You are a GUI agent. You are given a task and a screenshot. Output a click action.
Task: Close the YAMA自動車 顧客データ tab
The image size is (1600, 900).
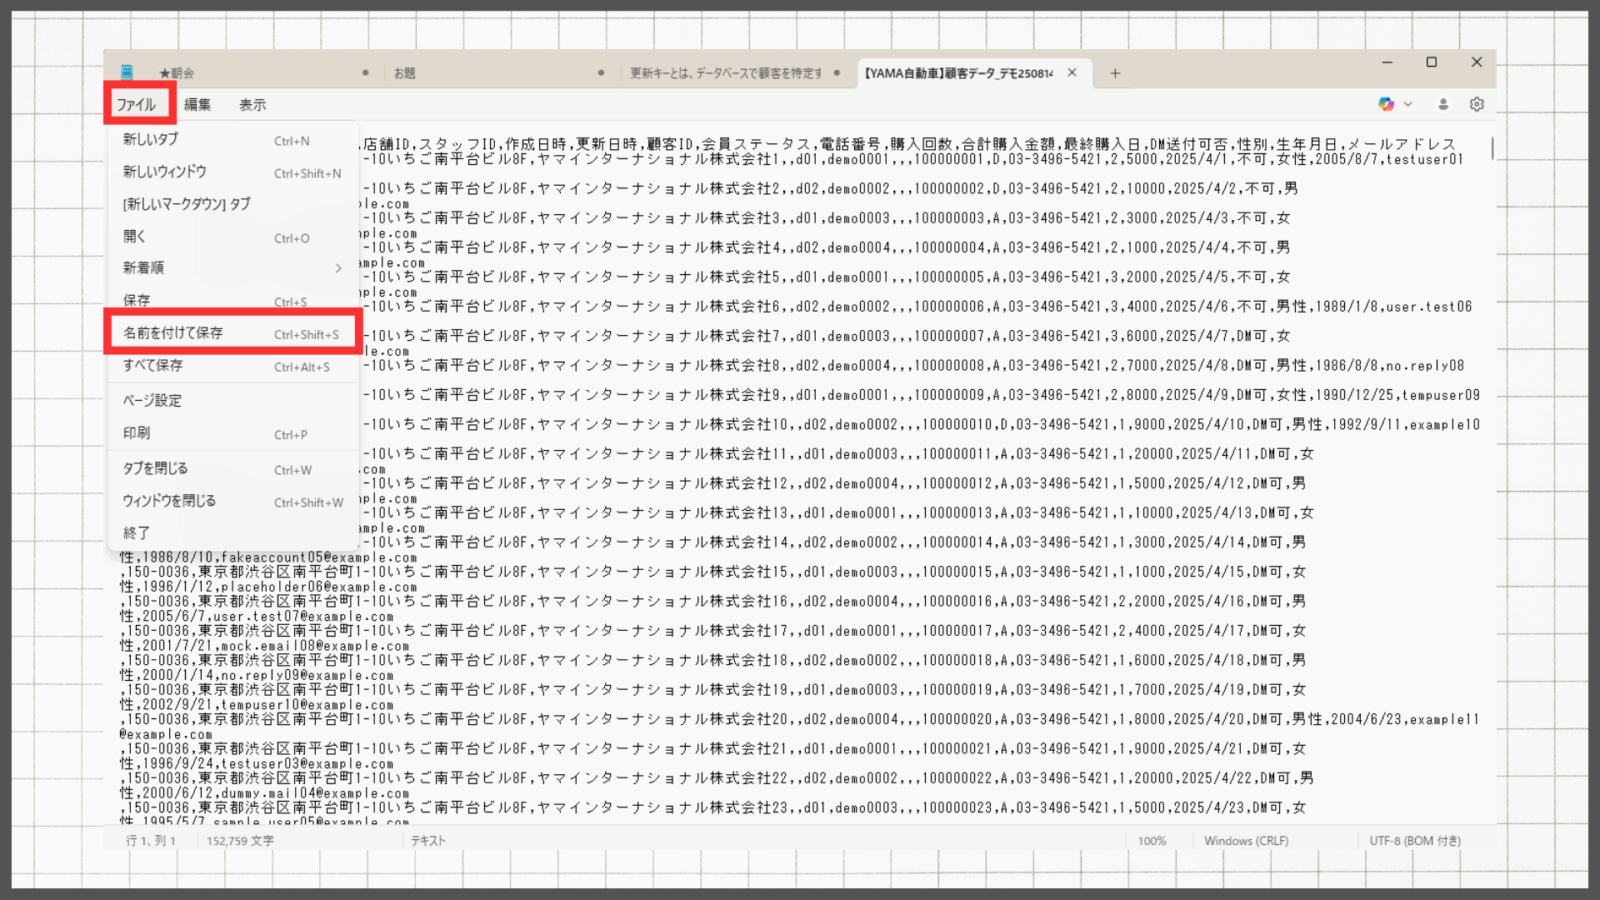click(x=1072, y=73)
